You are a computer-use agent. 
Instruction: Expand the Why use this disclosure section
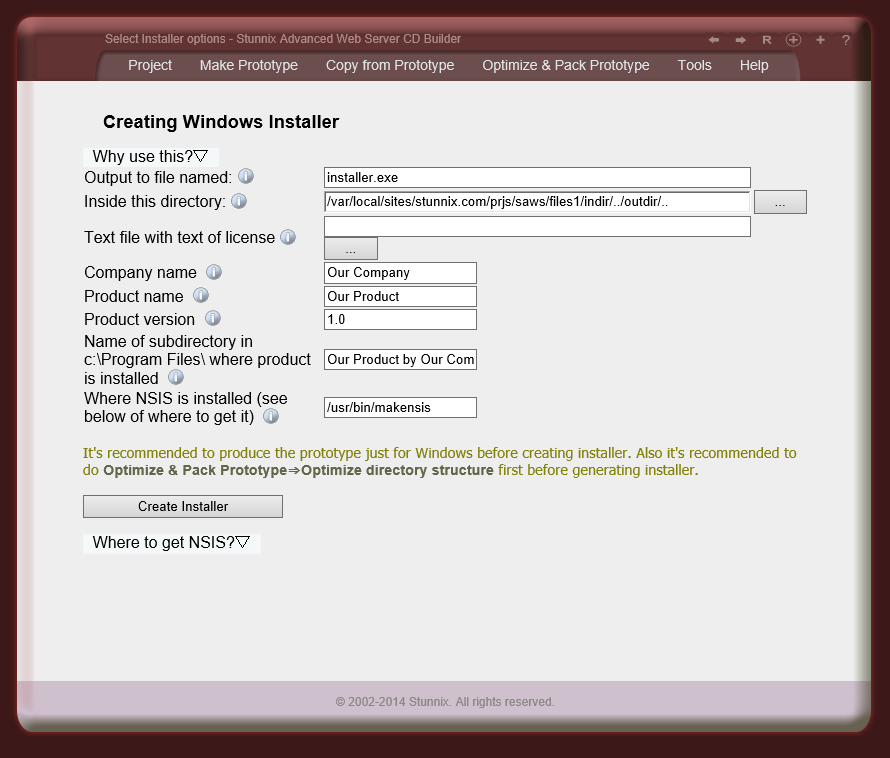[x=150, y=156]
